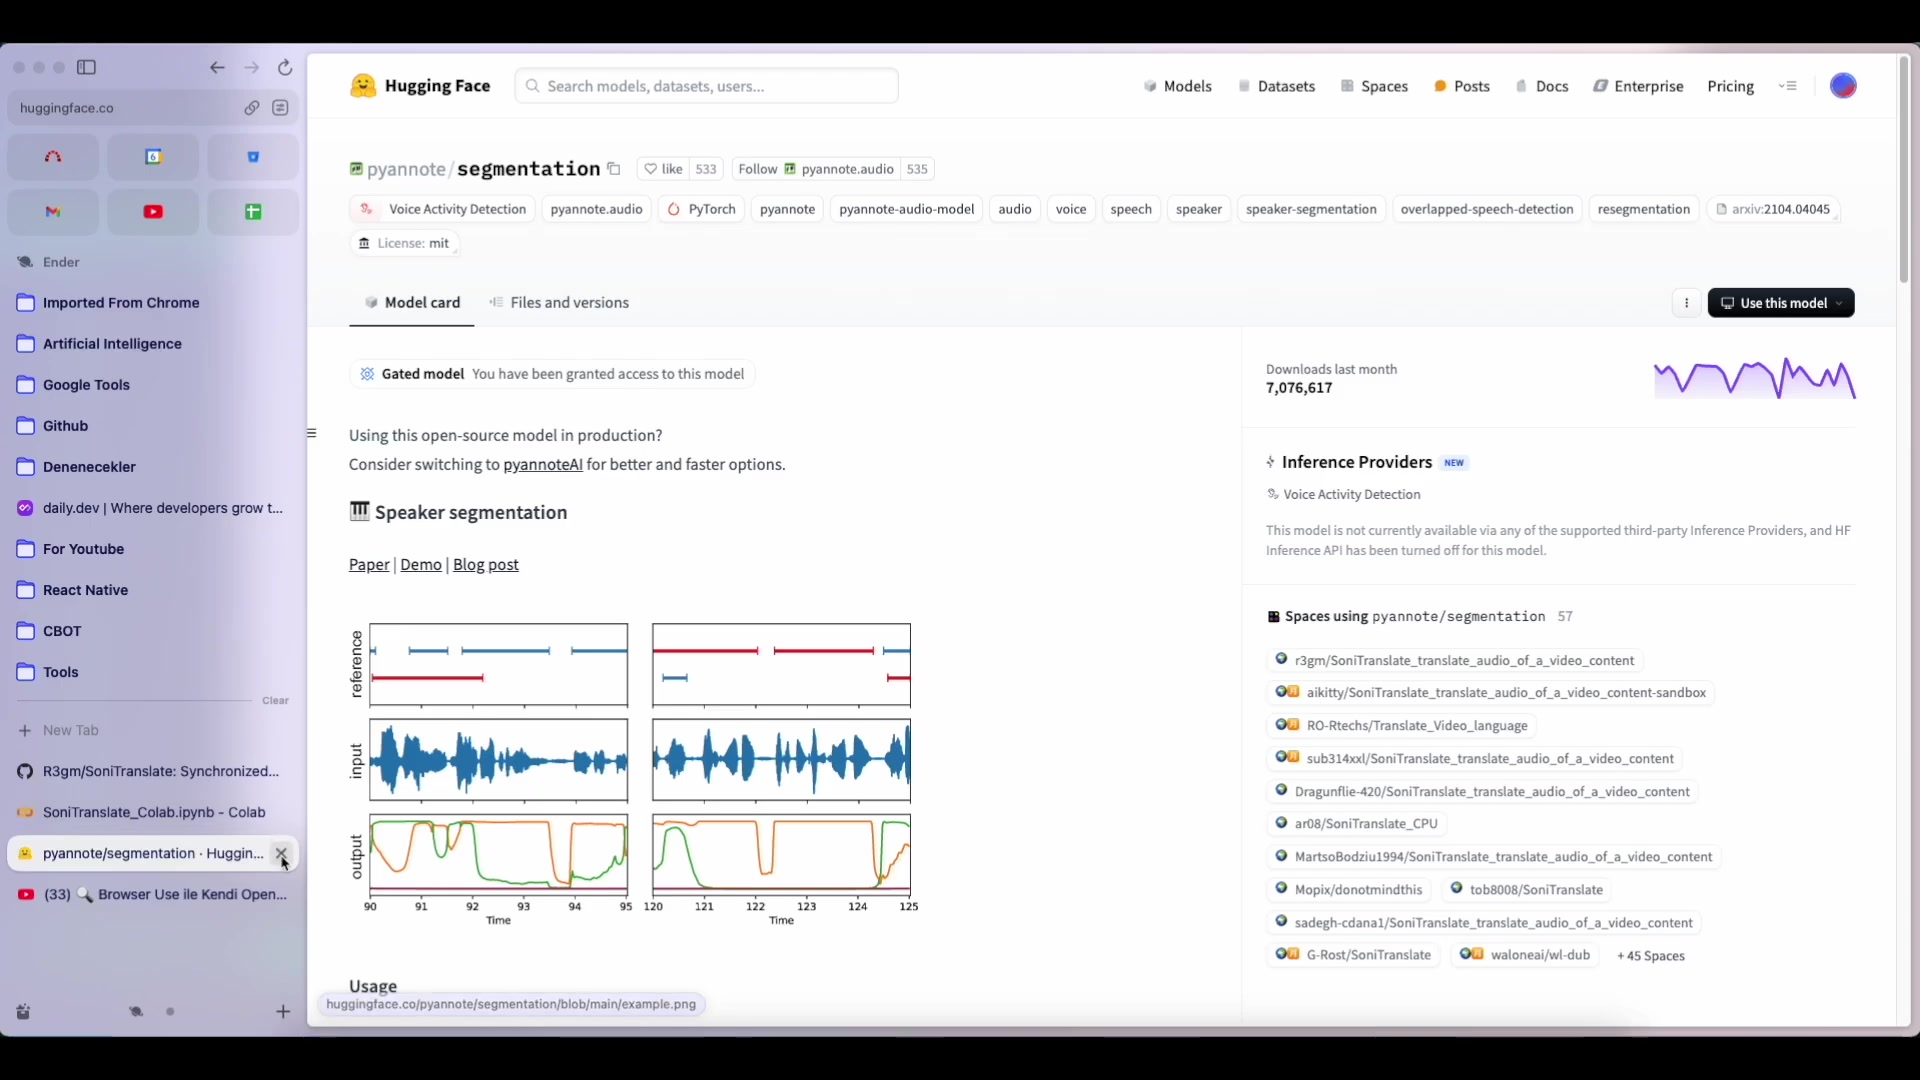Open the Spaces nav item
1920x1080 pixels.
click(x=1375, y=86)
